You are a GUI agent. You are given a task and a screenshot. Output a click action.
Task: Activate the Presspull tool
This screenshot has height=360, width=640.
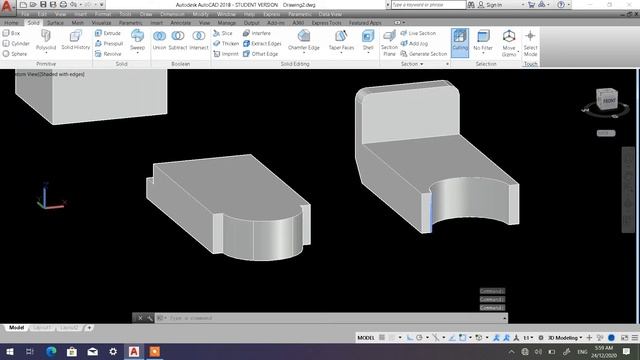[x=109, y=43]
